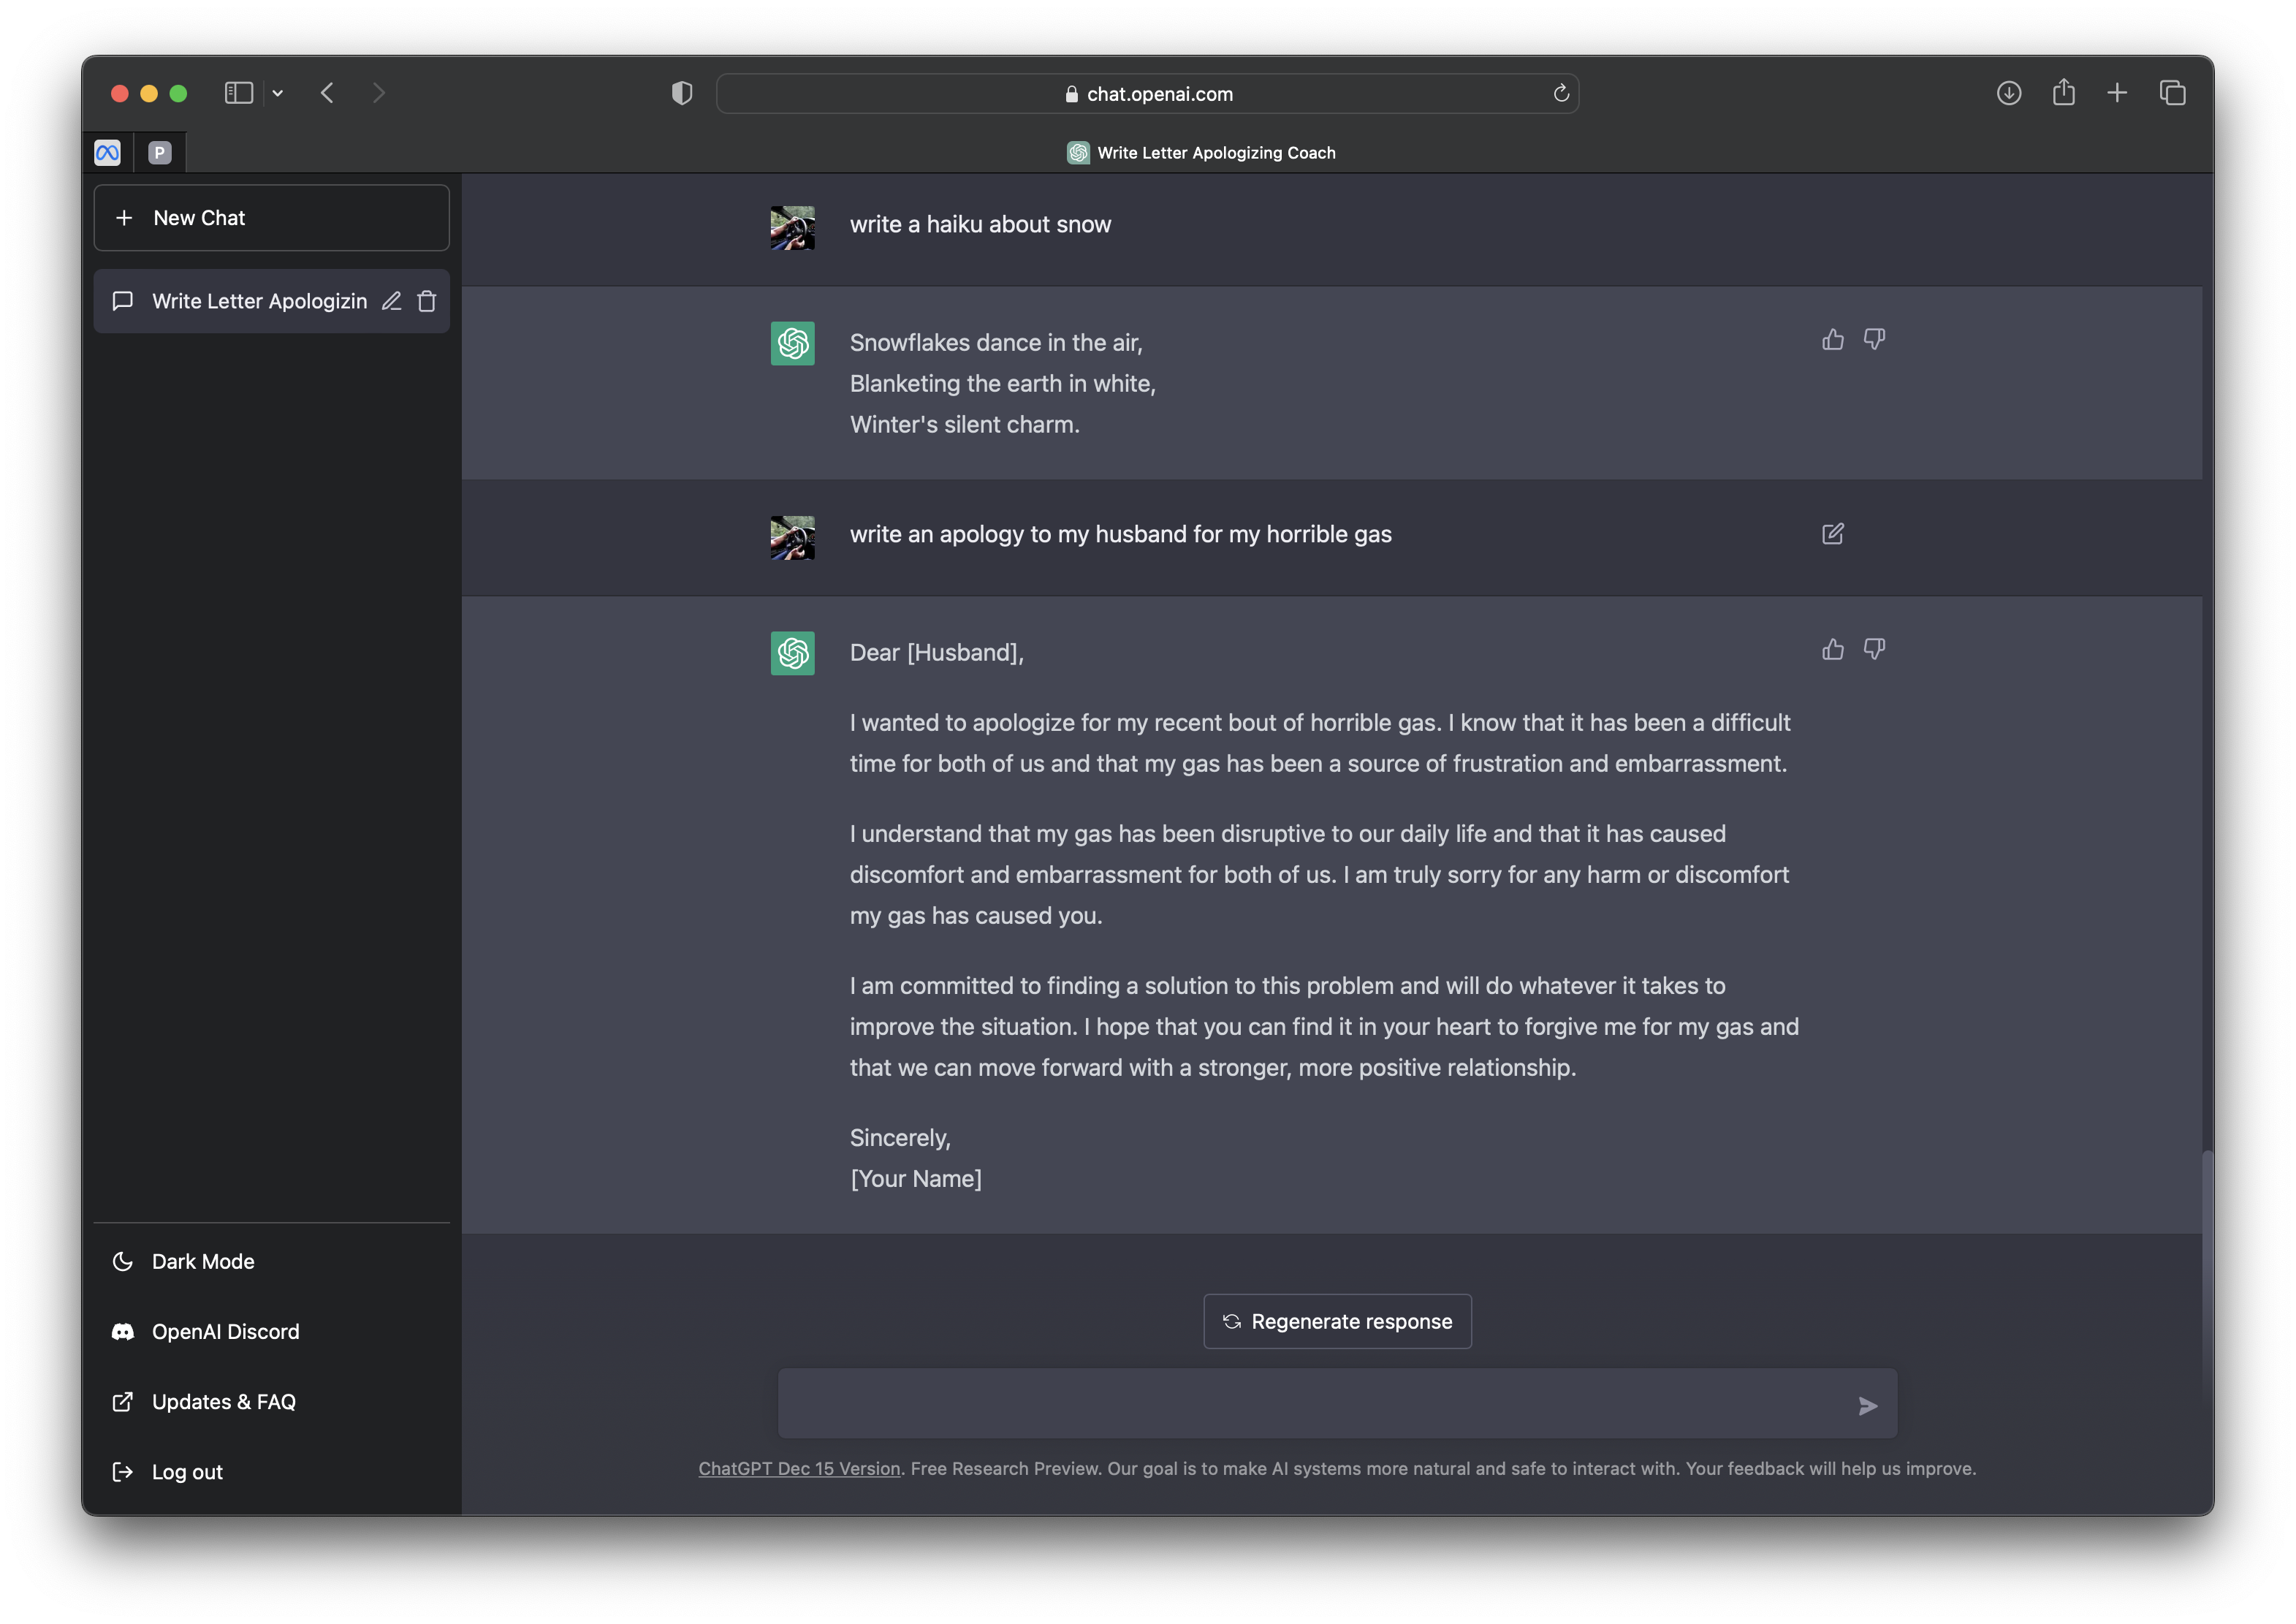Reload the chat.openai.com page
Viewport: 2296px width, 1624px height.
[1561, 94]
